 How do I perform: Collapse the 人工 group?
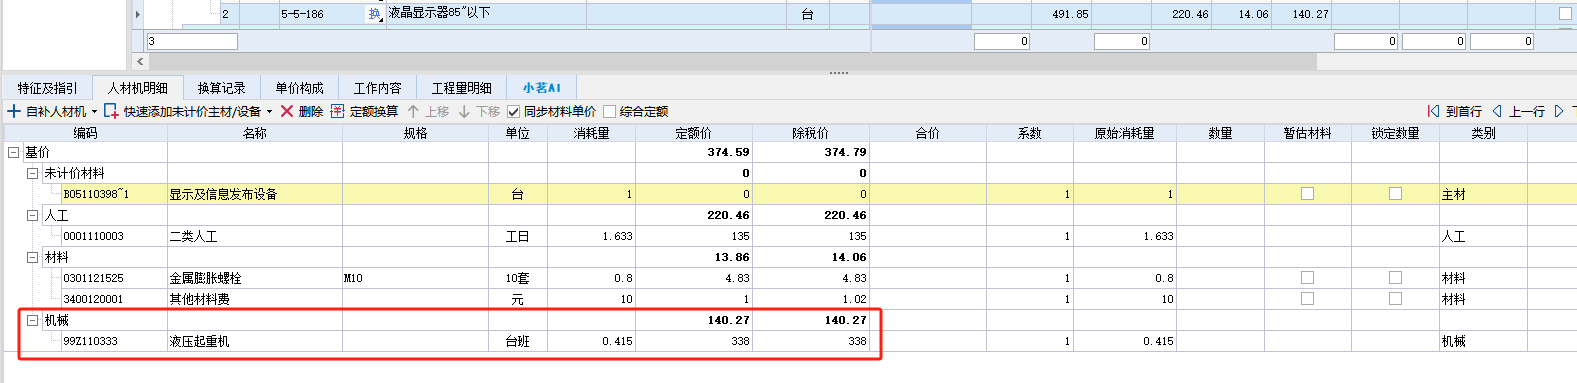tap(32, 215)
